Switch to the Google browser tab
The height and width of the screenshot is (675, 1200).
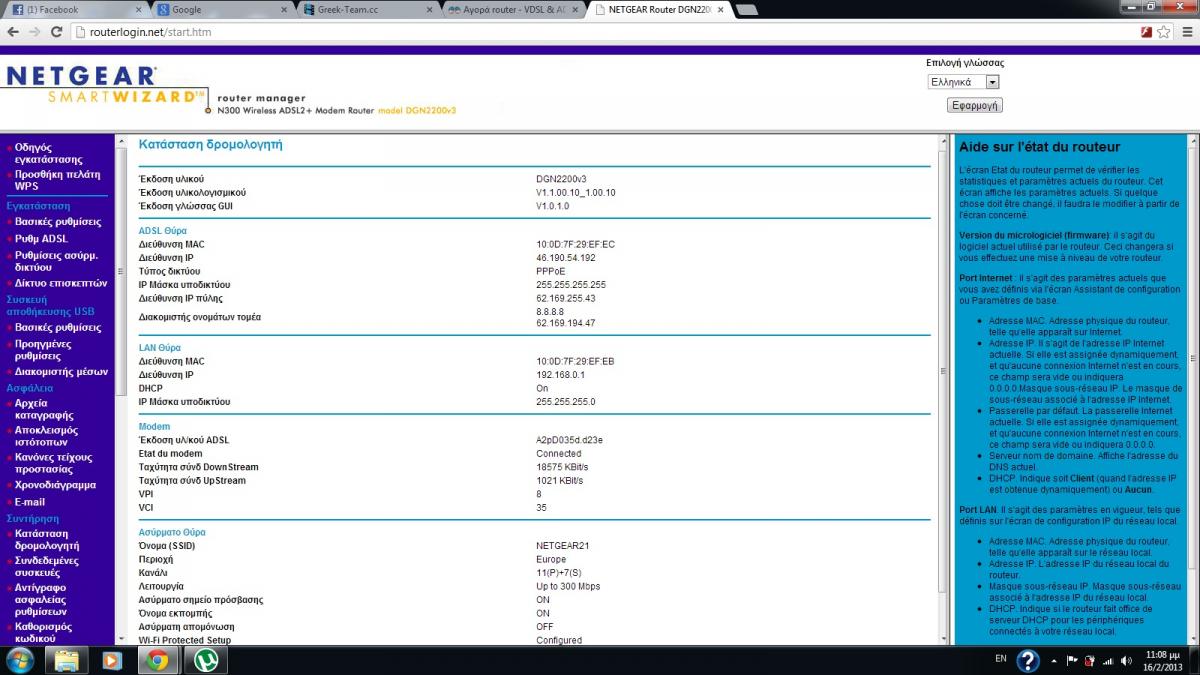click(216, 9)
